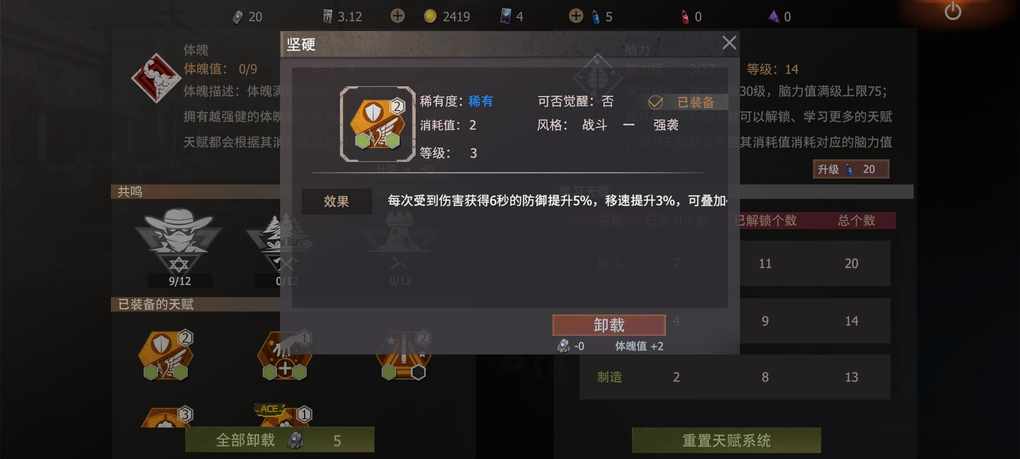Click the 升级 20 upgrade button
This screenshot has width=1020, height=459.
851,170
